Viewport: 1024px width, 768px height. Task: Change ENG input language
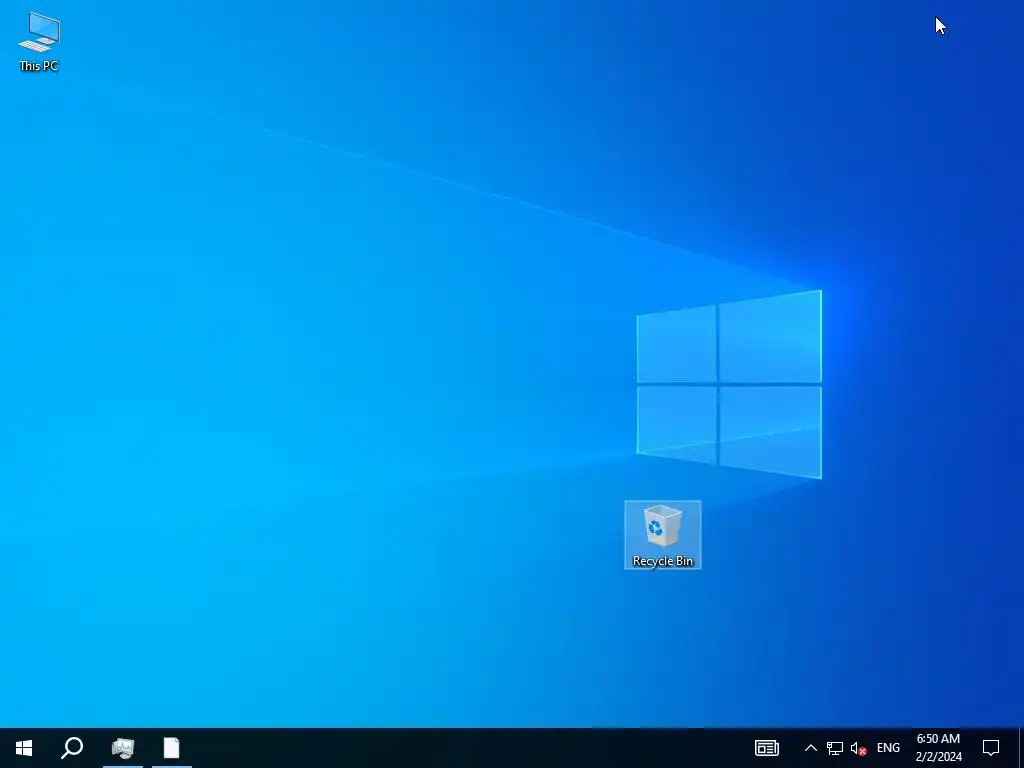point(888,748)
